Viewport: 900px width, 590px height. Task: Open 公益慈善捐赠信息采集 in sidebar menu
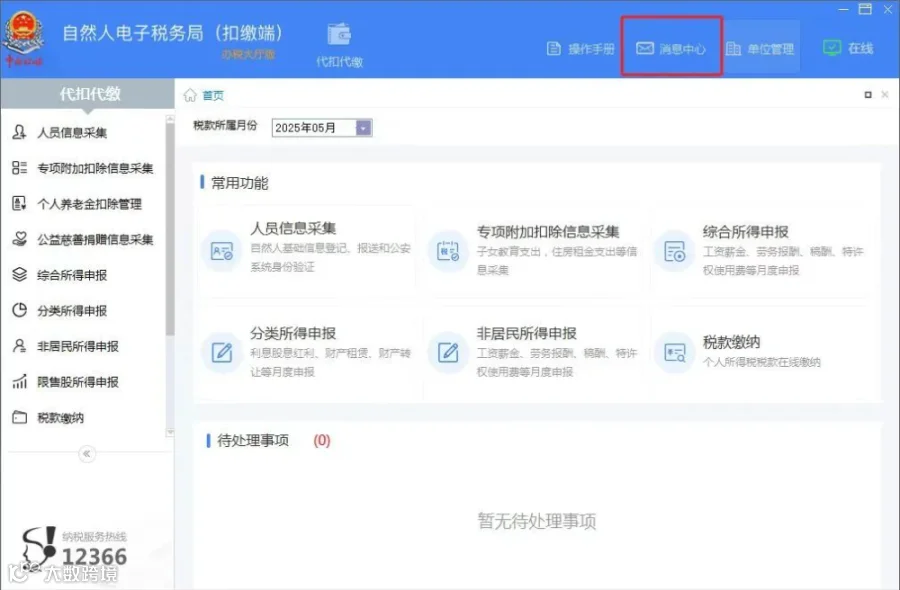[95, 239]
